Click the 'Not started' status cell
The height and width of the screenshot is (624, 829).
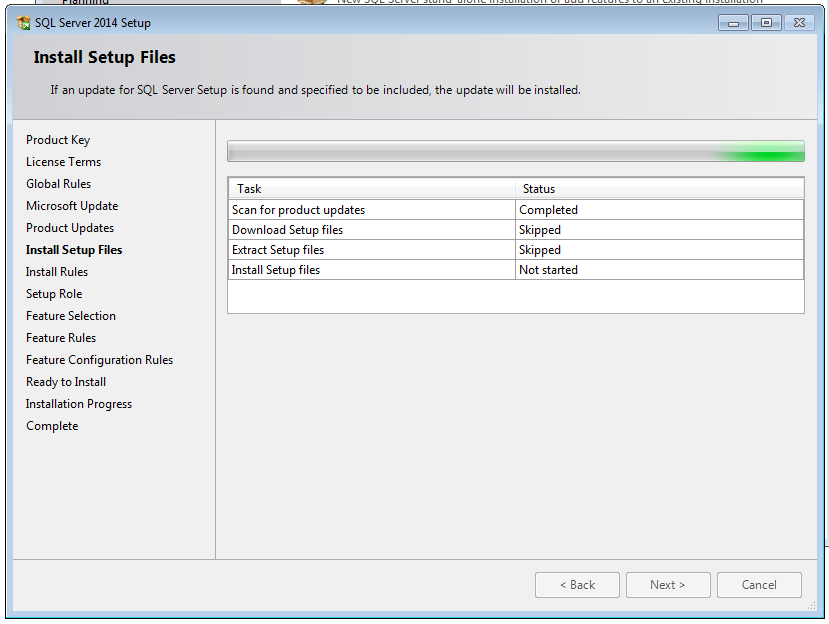point(659,270)
